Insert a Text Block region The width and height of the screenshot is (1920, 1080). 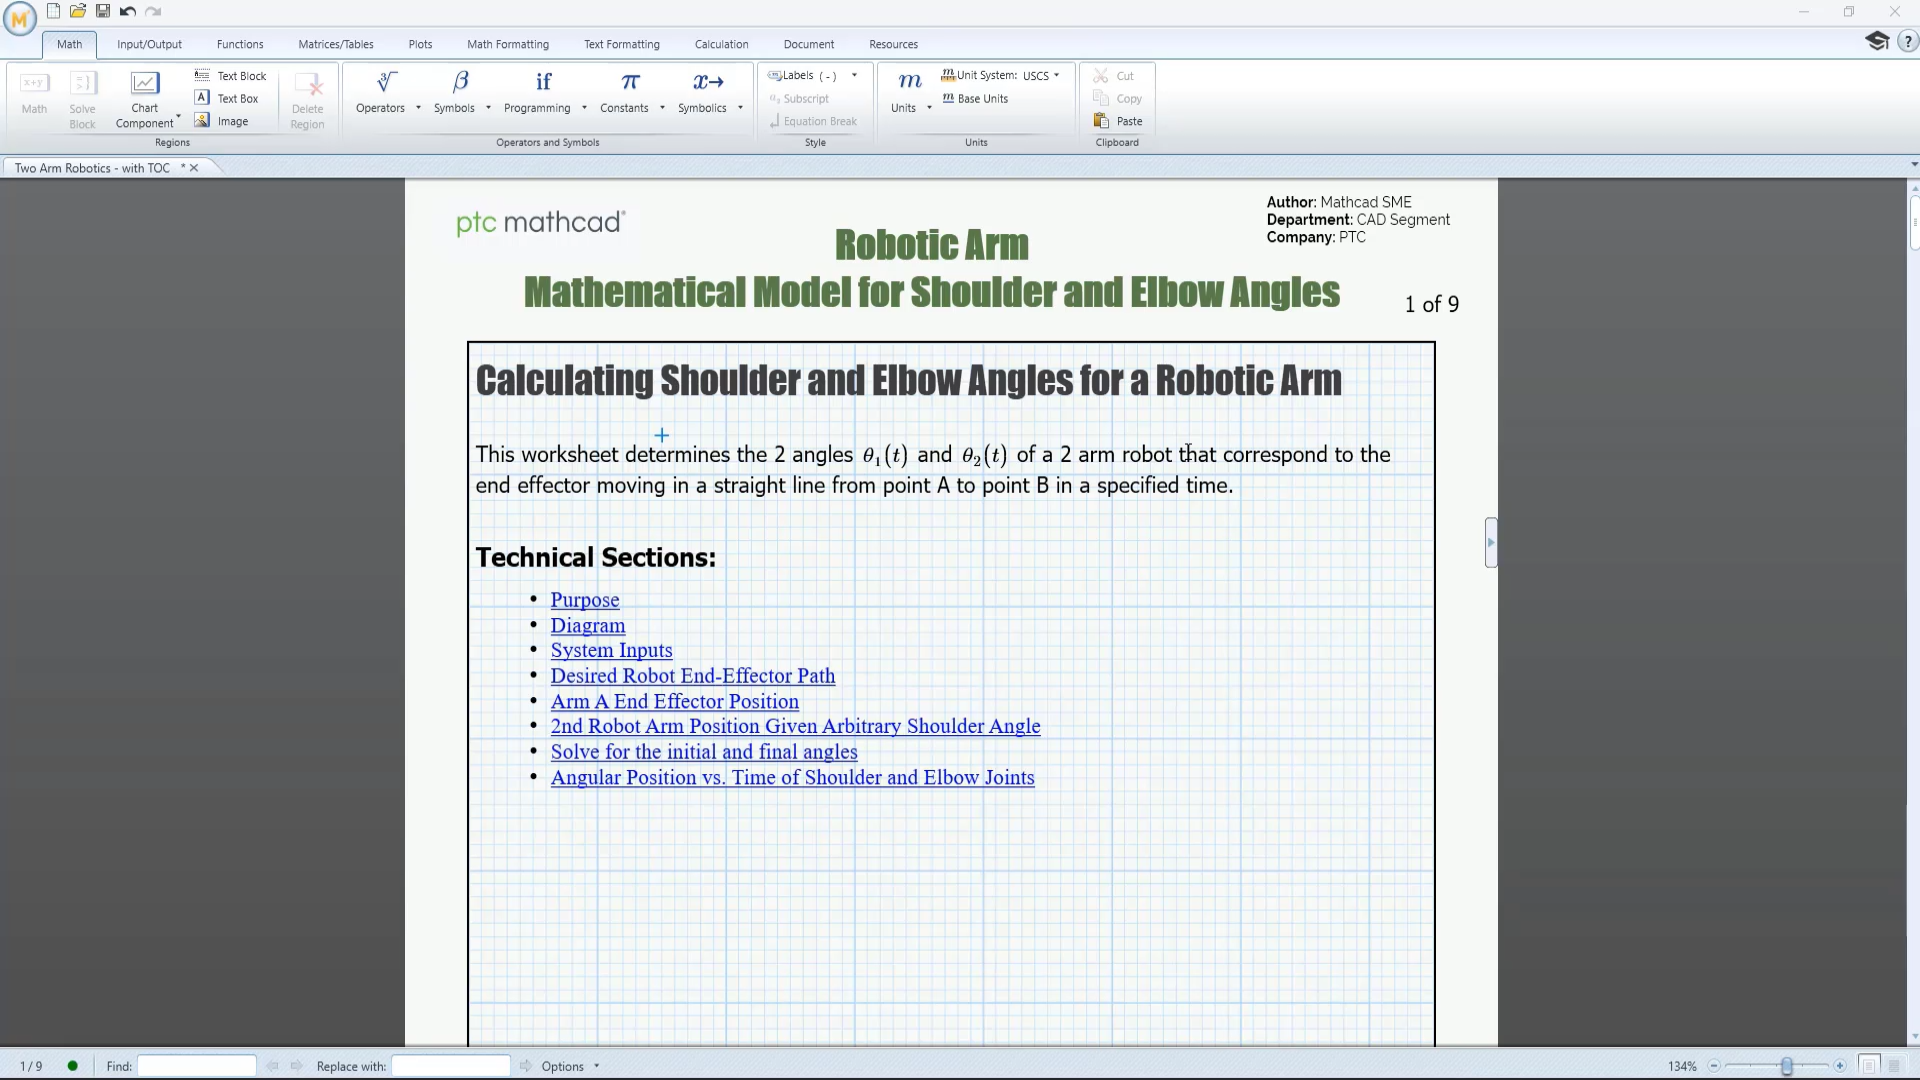click(231, 76)
